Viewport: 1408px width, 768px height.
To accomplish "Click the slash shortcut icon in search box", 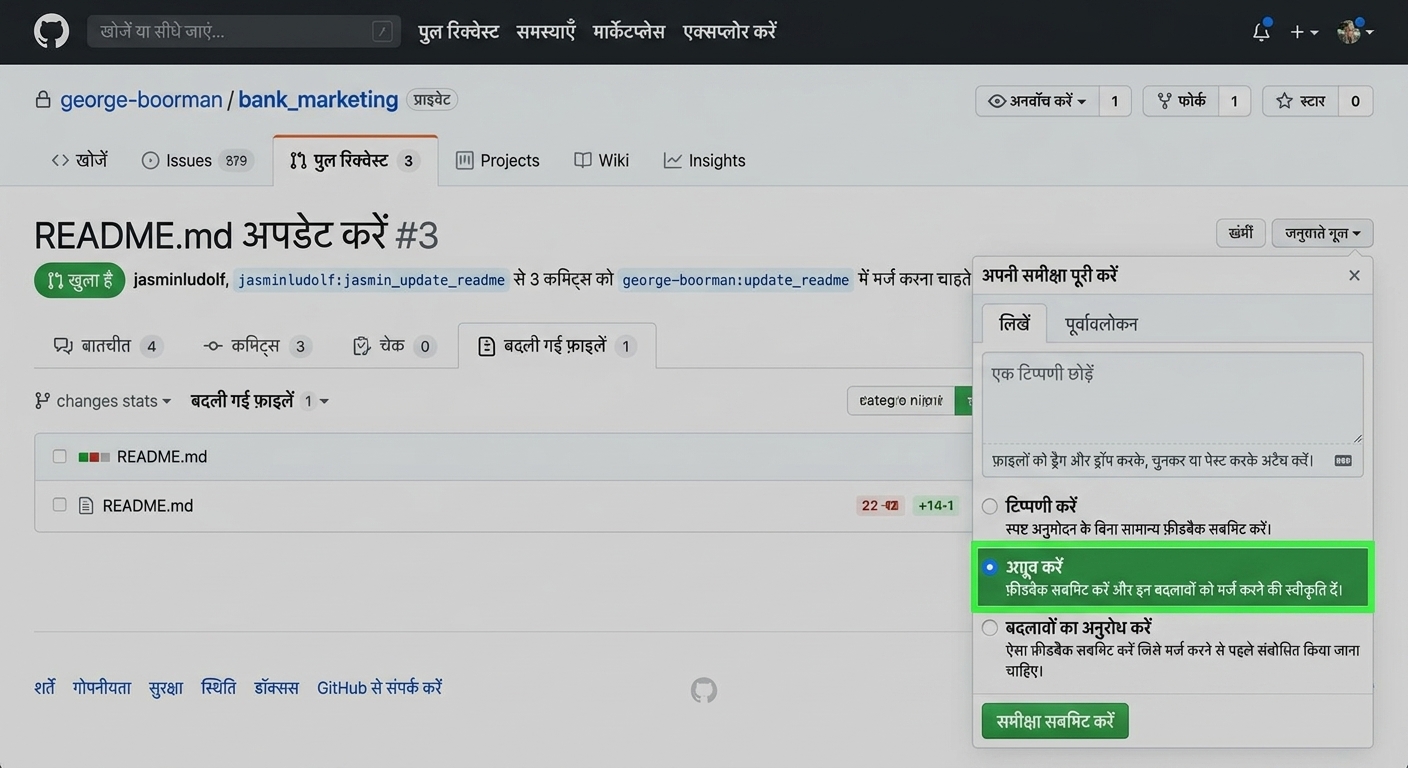I will tap(382, 32).
